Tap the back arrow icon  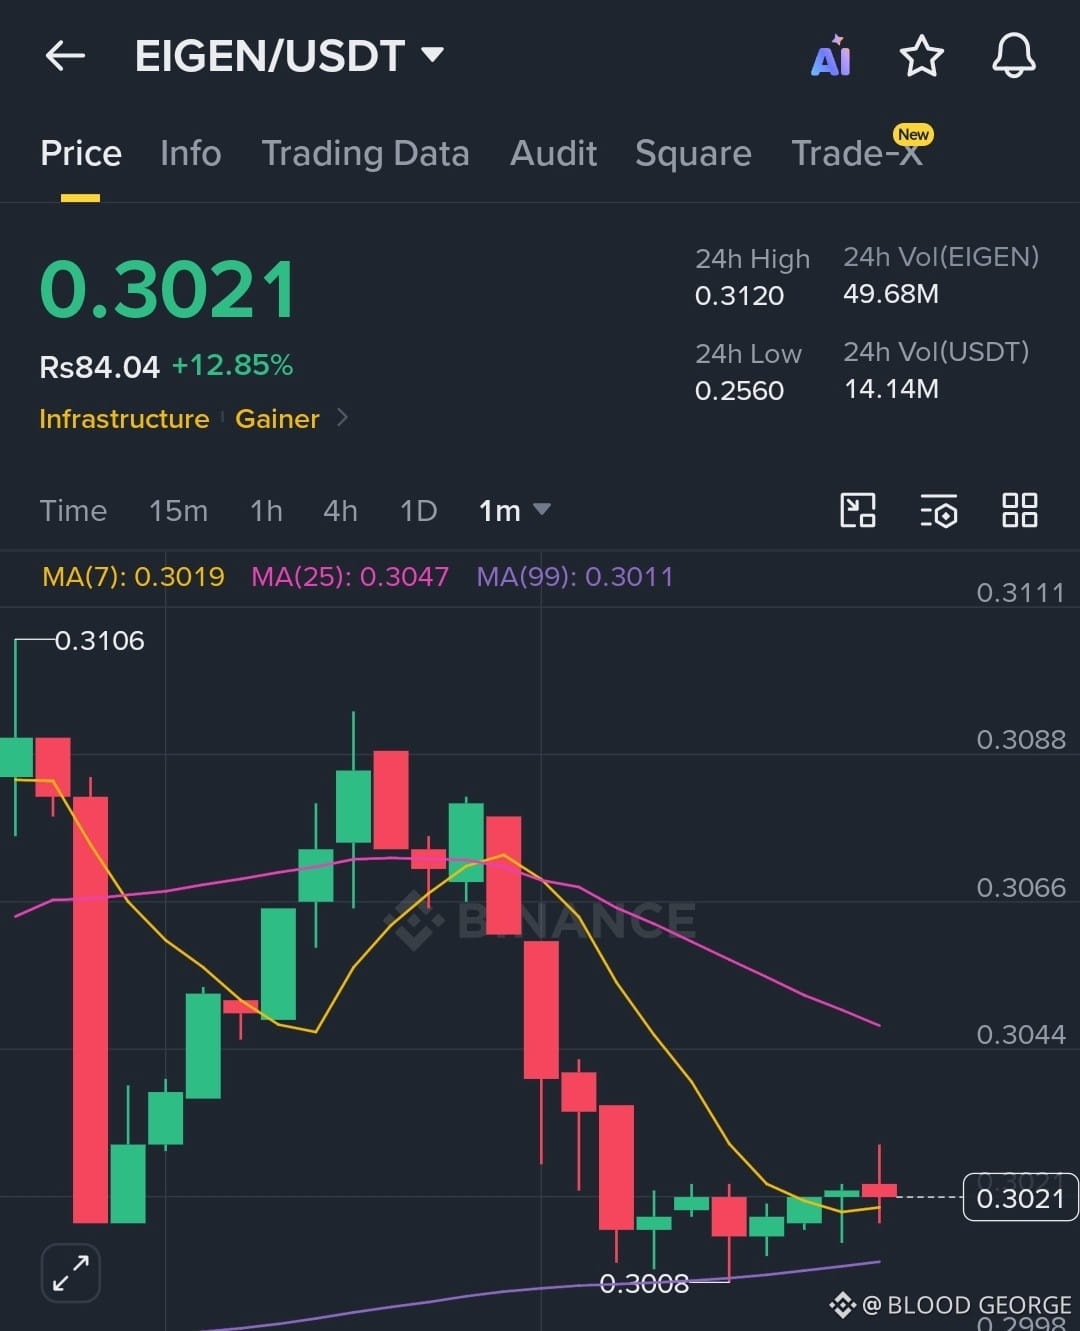click(66, 56)
